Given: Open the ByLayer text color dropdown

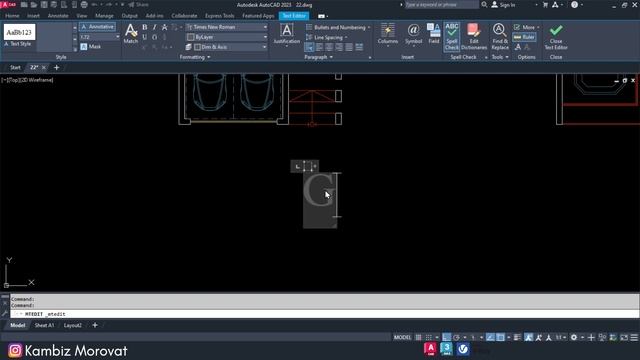Looking at the screenshot, I should (227, 37).
